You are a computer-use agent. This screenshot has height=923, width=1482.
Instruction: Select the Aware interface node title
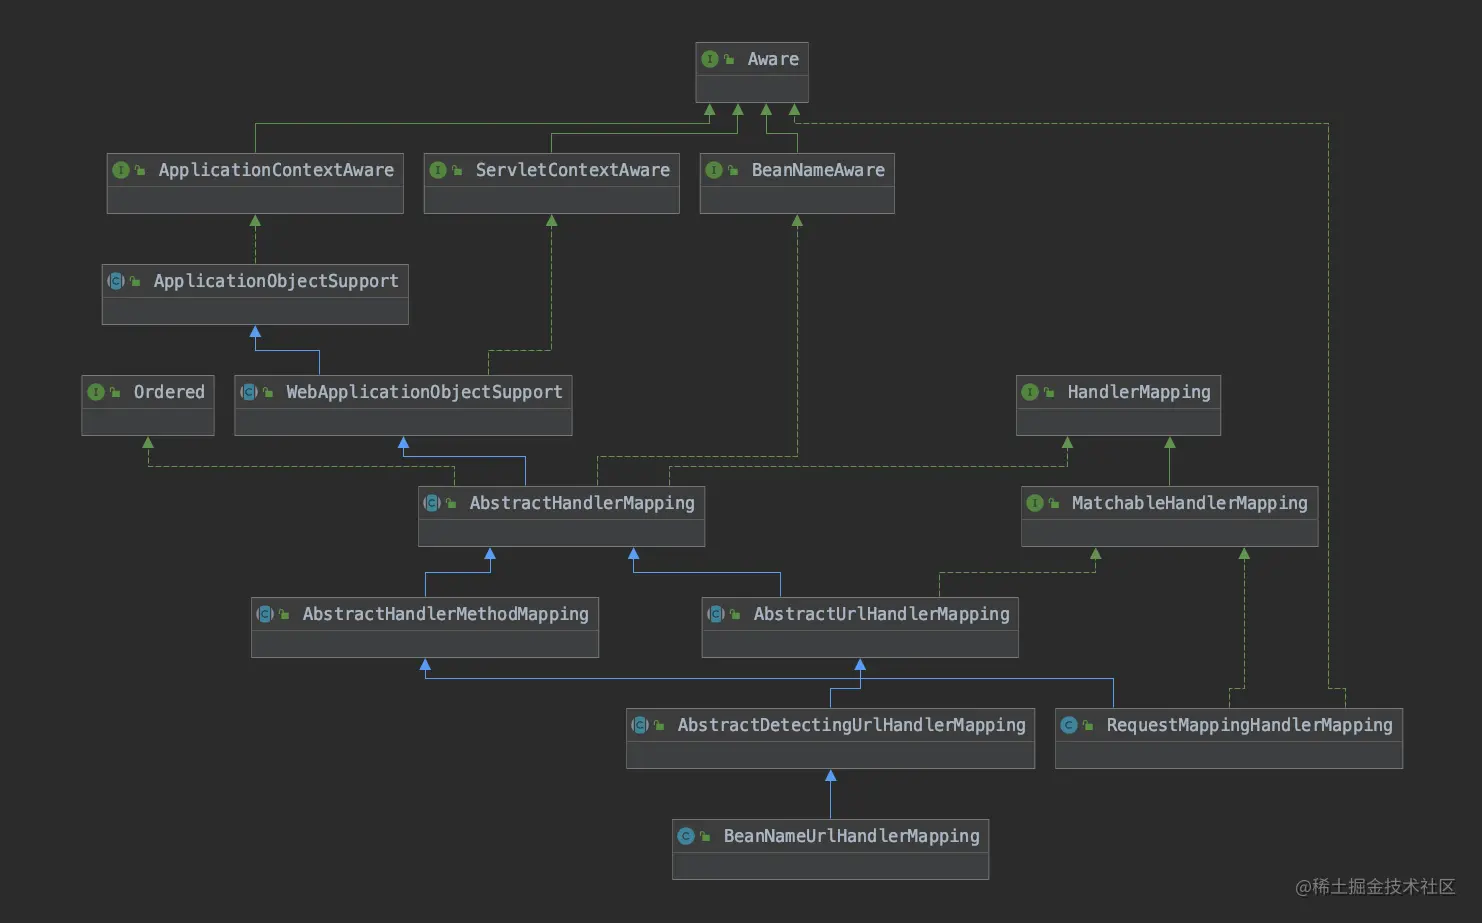(772, 59)
